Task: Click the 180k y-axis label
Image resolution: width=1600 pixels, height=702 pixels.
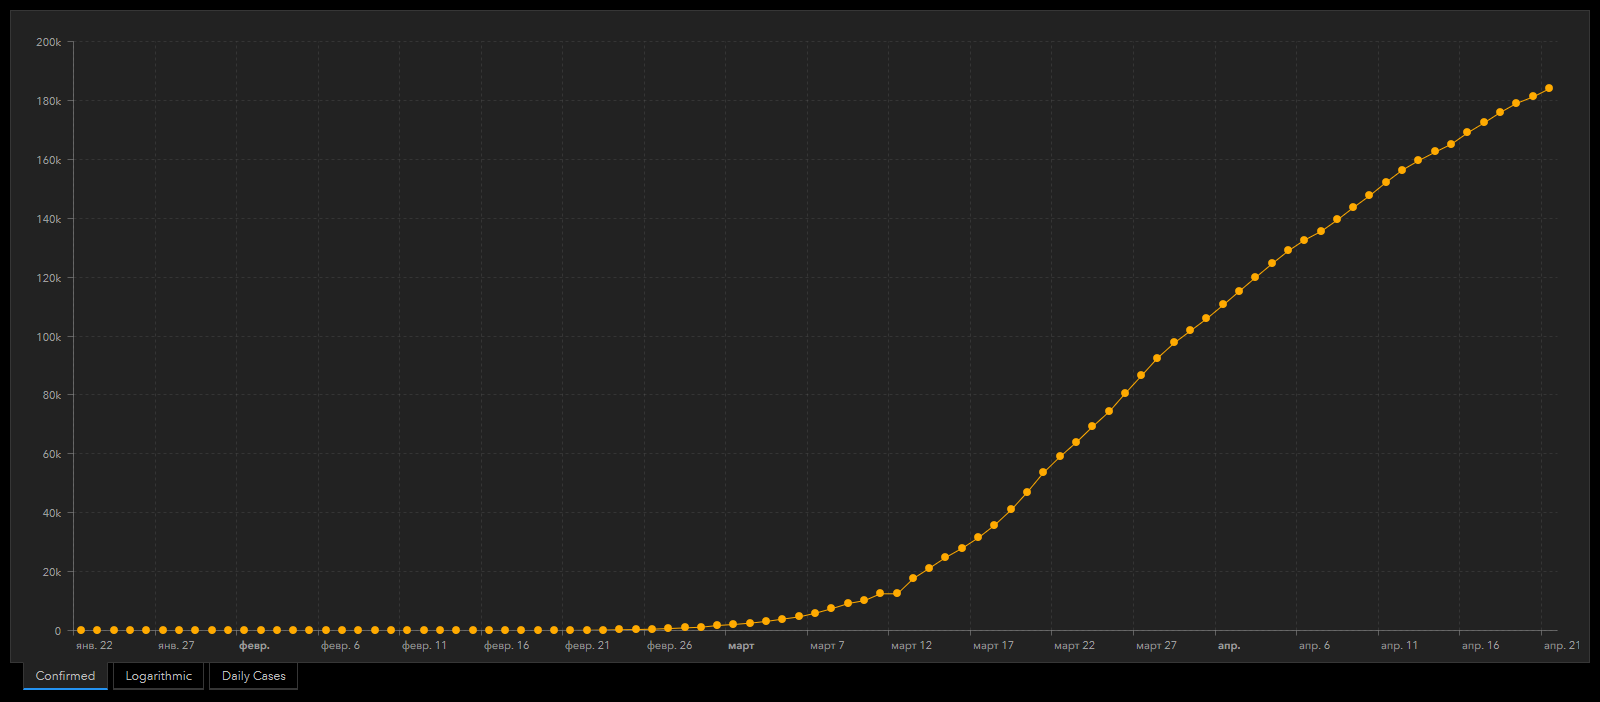Action: [49, 101]
